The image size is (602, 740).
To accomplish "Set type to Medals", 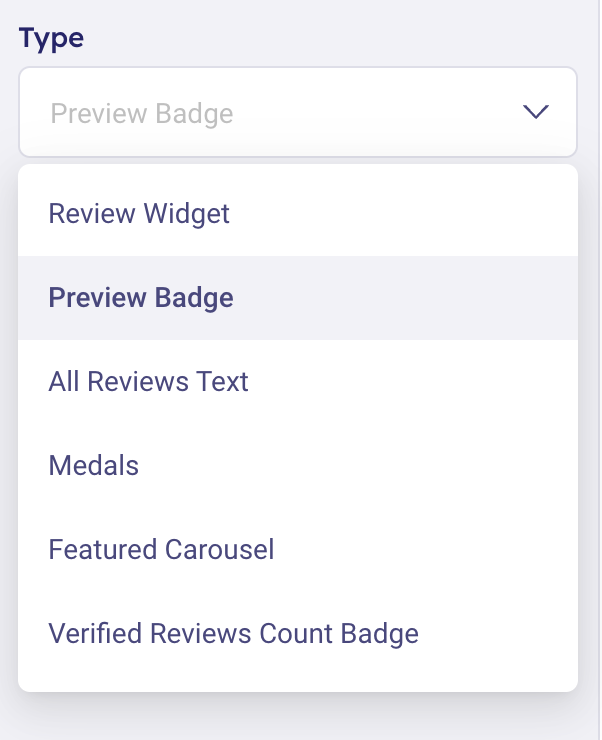I will [x=94, y=465].
